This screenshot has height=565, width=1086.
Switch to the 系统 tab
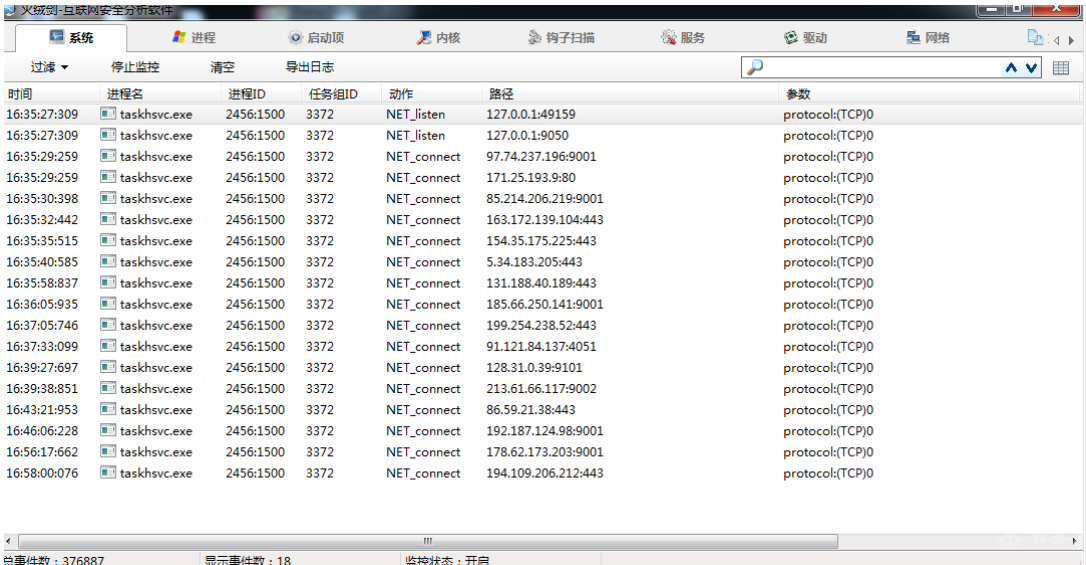click(x=71, y=37)
